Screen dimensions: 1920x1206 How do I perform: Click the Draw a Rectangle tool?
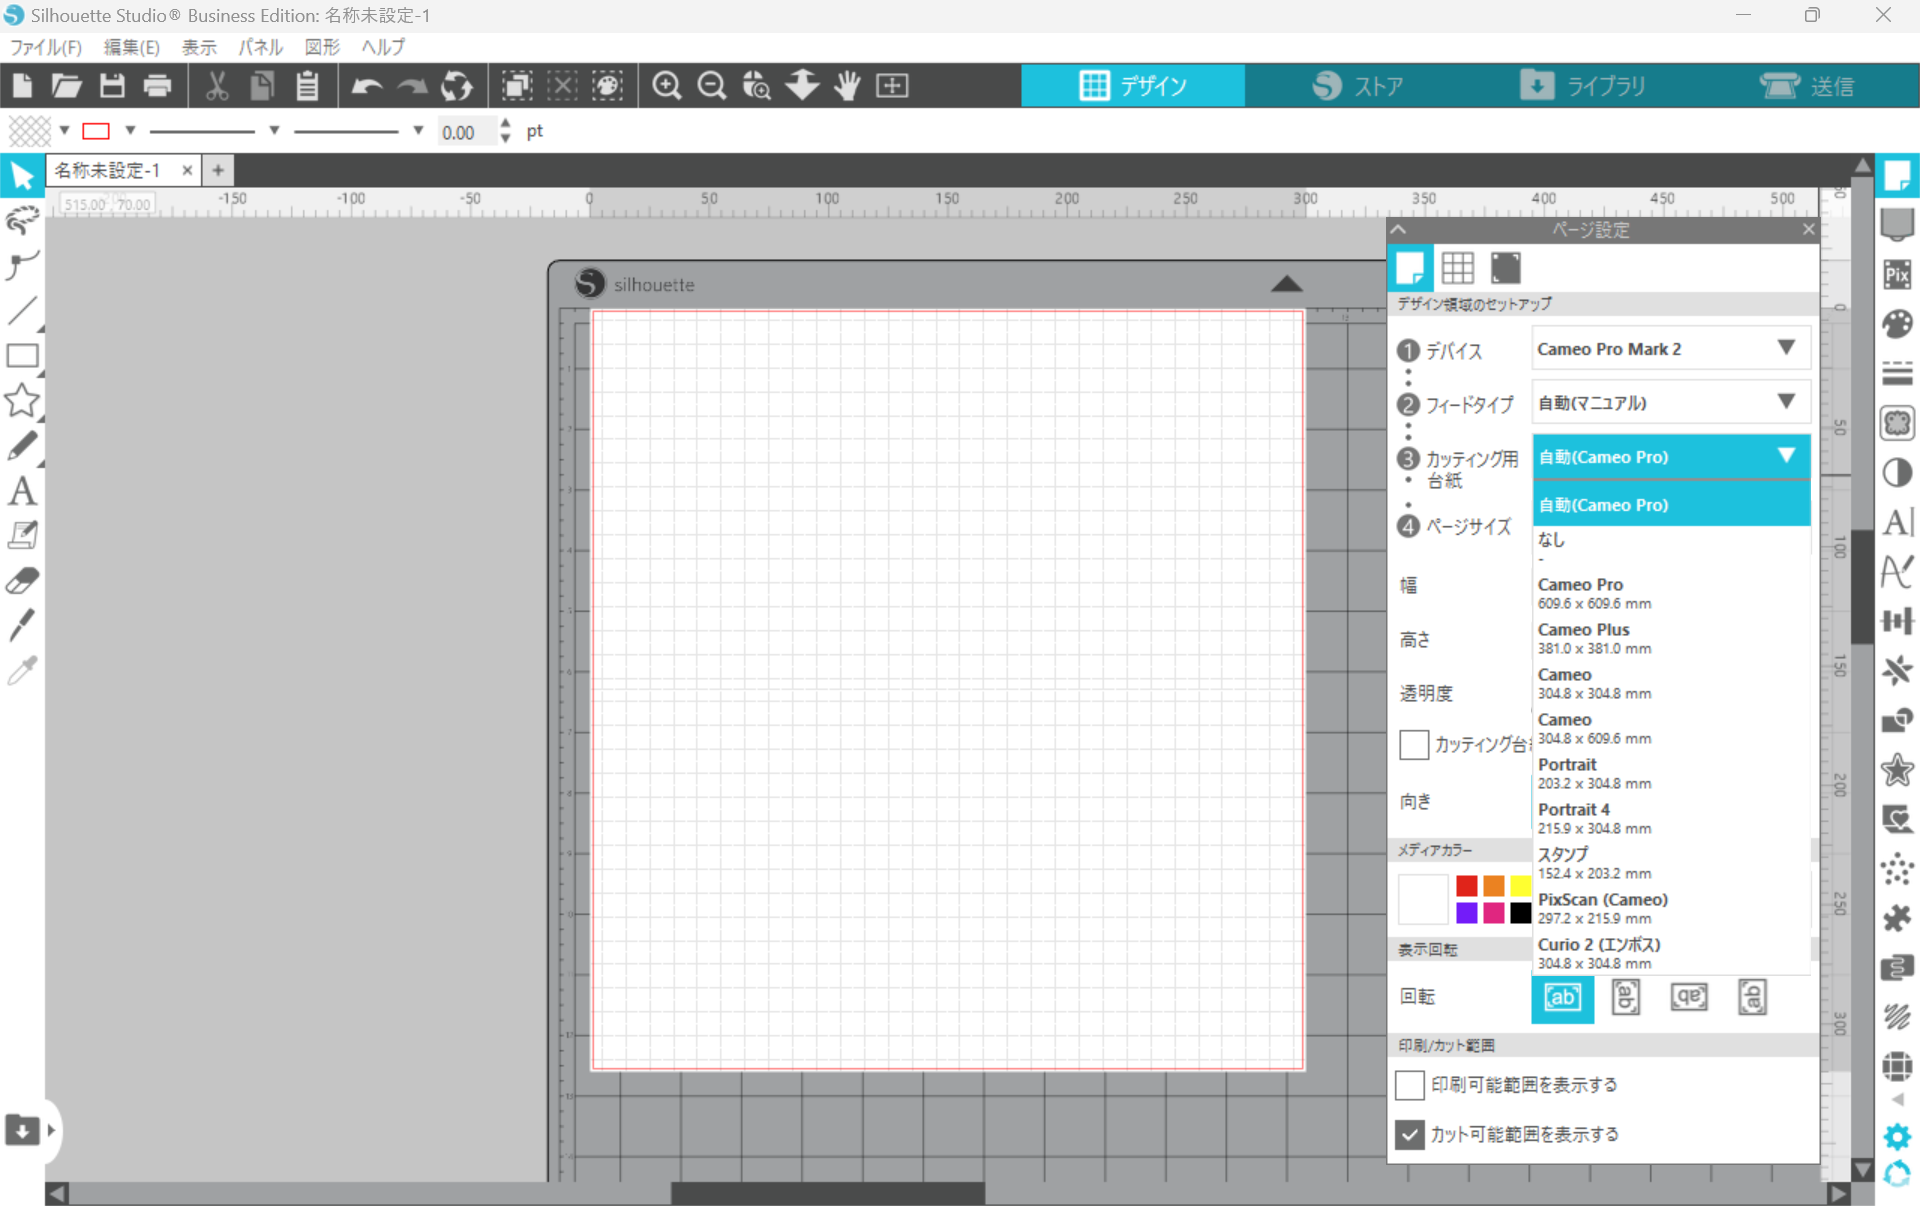[x=22, y=356]
